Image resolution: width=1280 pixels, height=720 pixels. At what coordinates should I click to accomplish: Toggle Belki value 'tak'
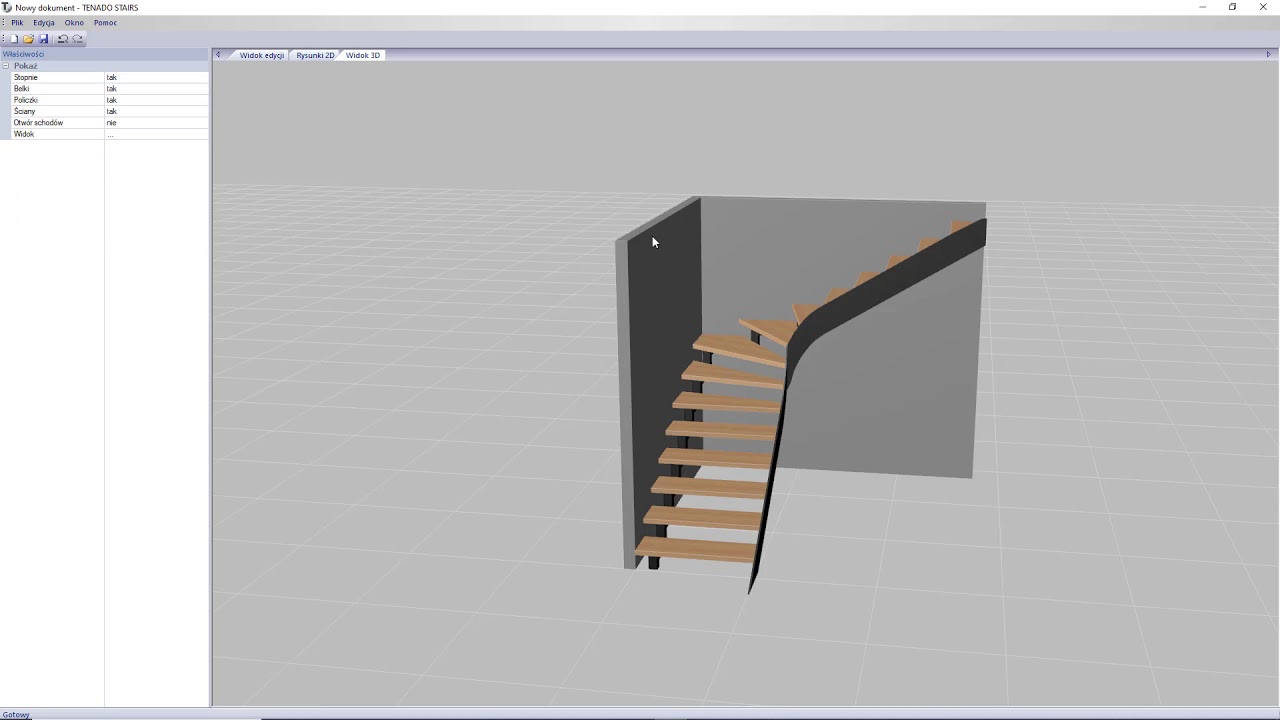(156, 89)
